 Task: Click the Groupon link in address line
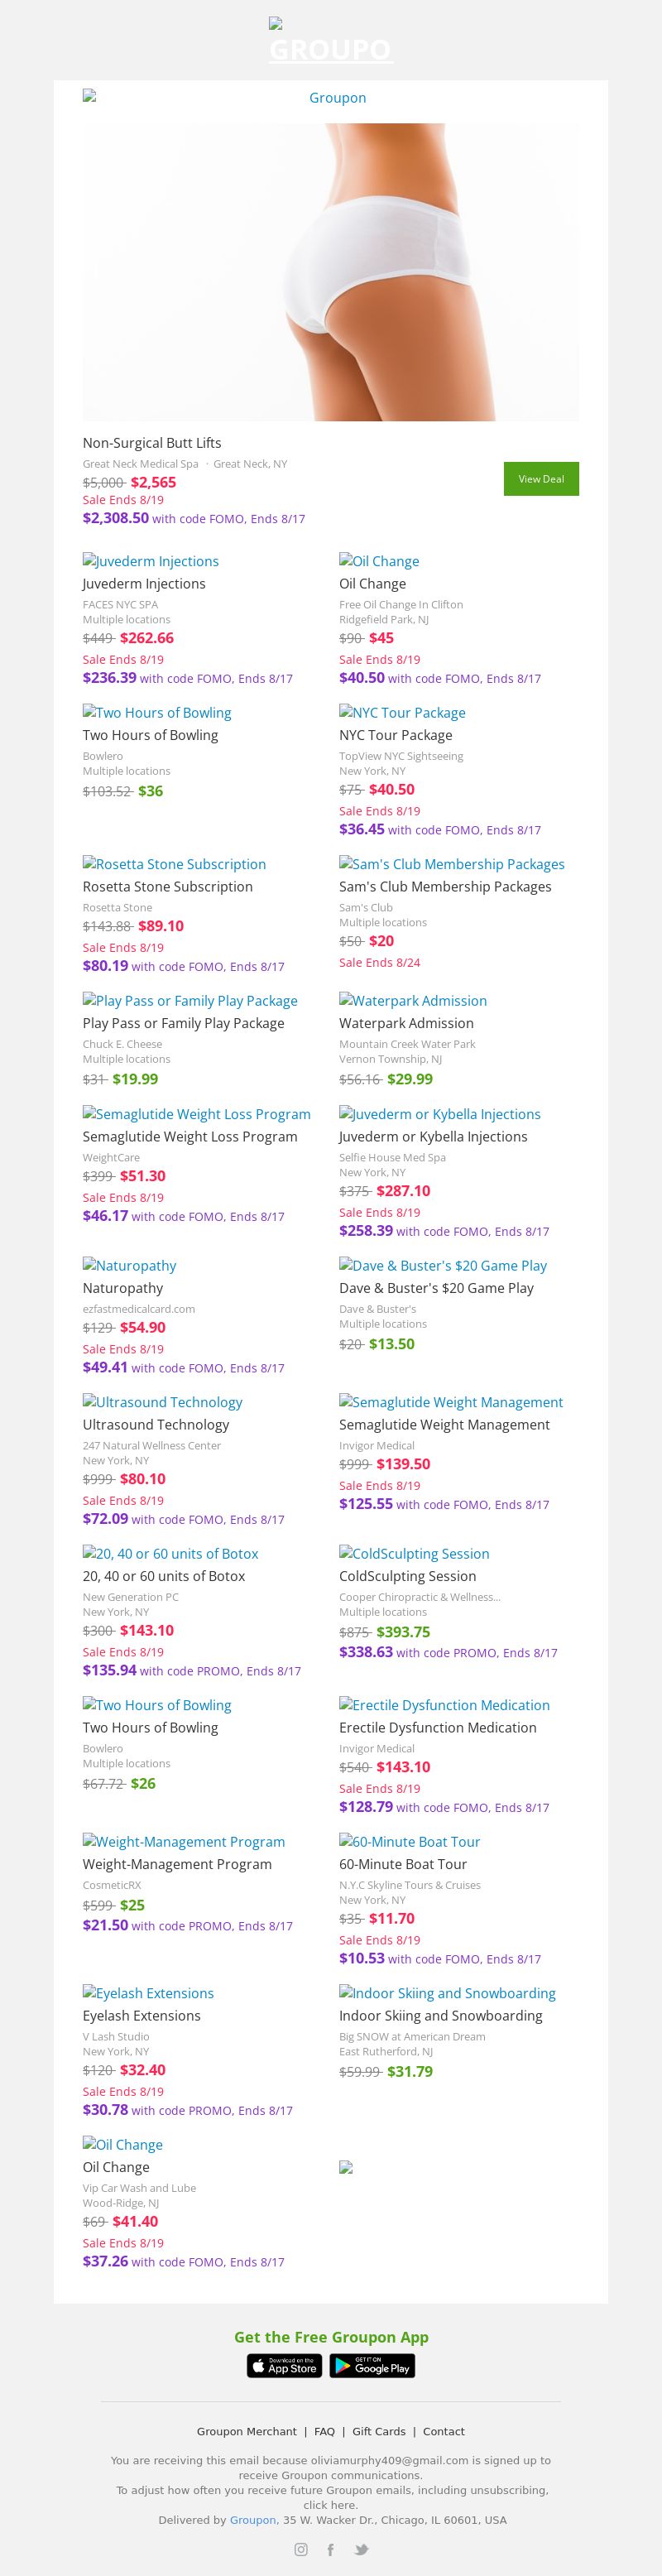[252, 2520]
